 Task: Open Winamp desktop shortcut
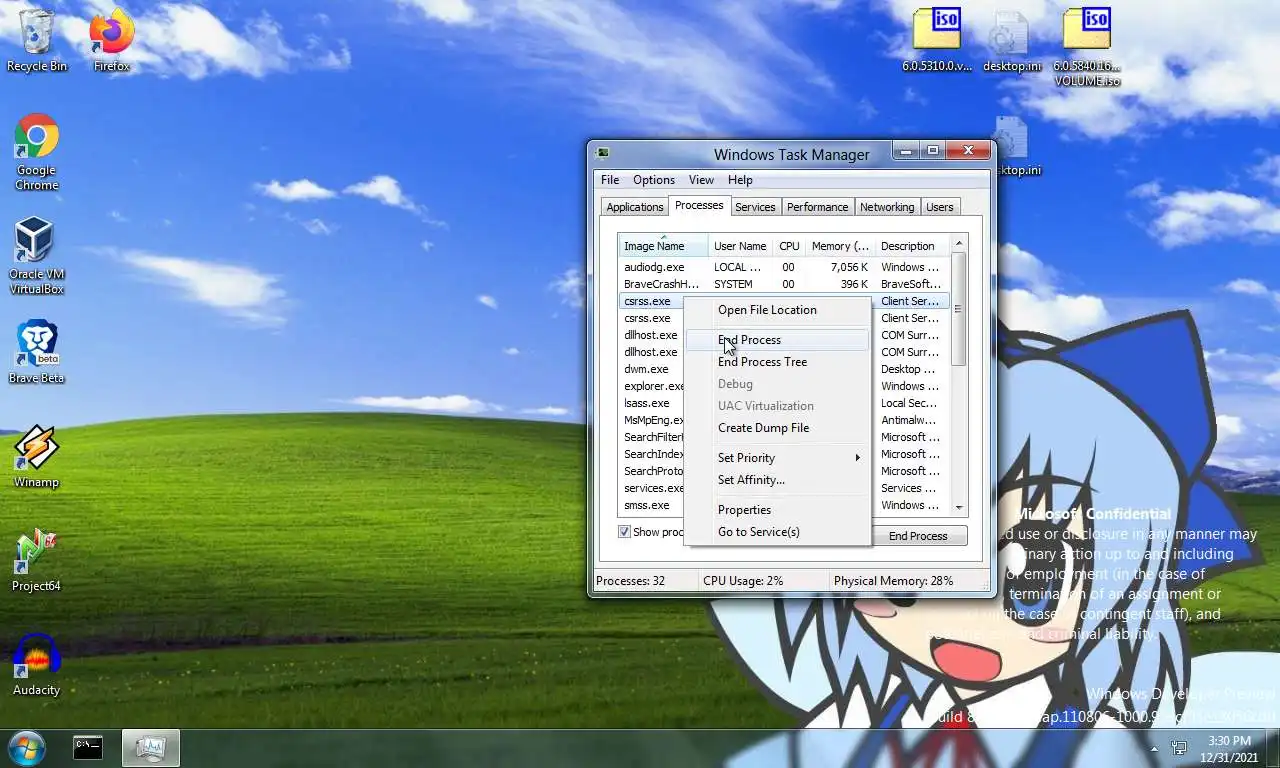tap(37, 457)
